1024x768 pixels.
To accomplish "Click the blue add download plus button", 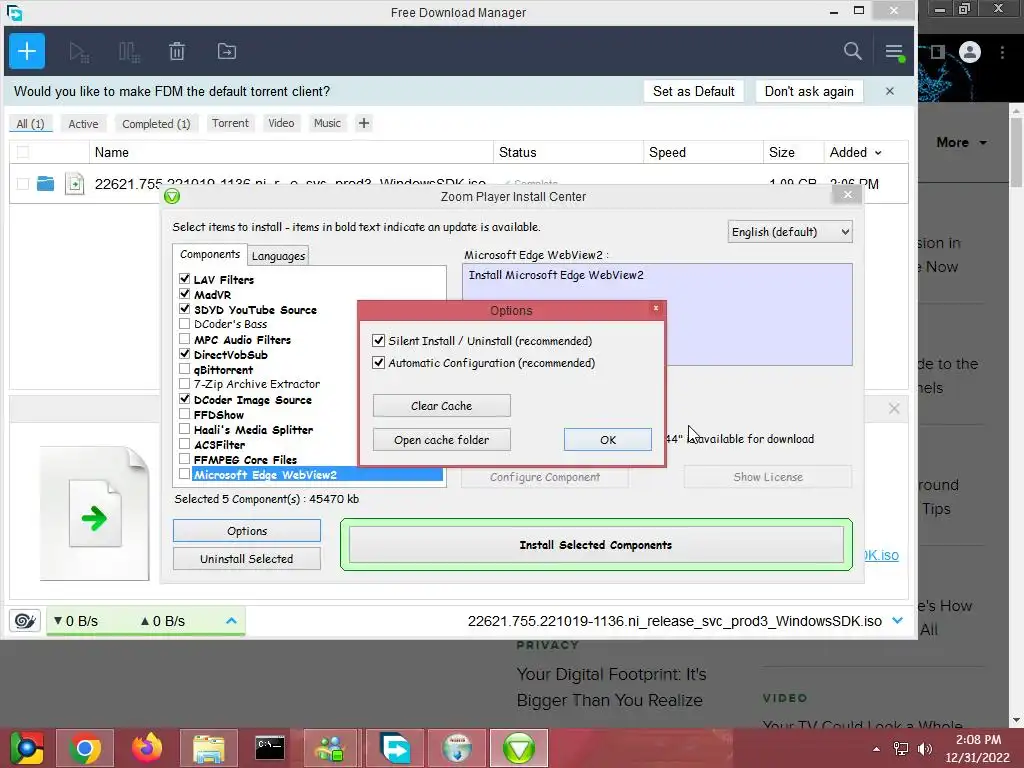I will [x=27, y=51].
